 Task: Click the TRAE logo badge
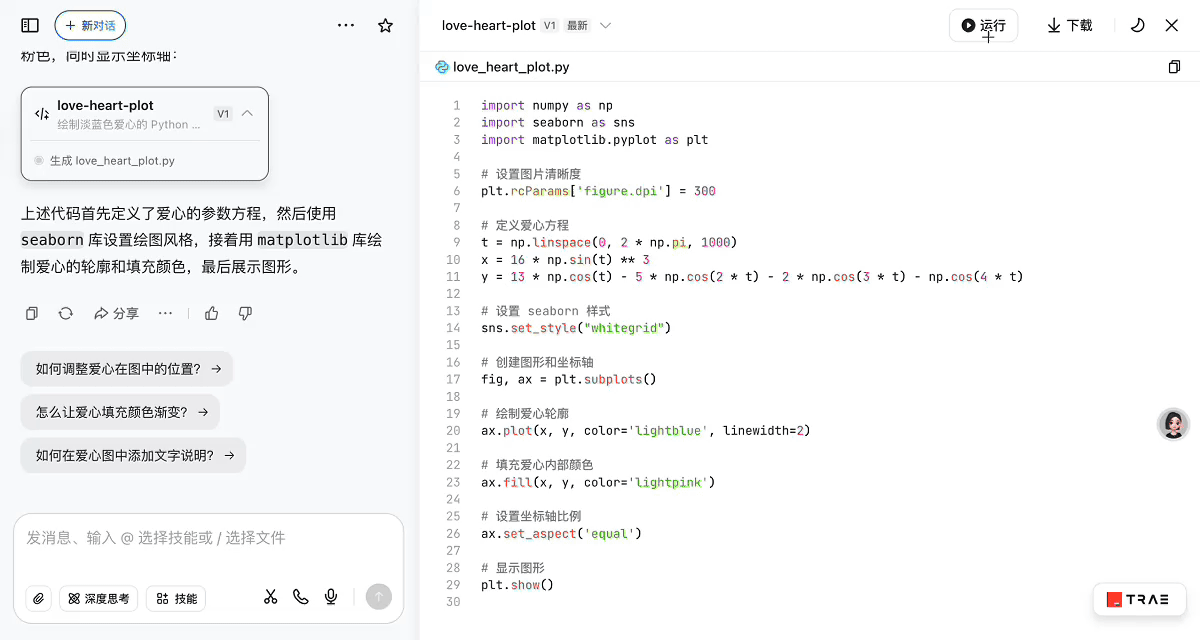1139,599
